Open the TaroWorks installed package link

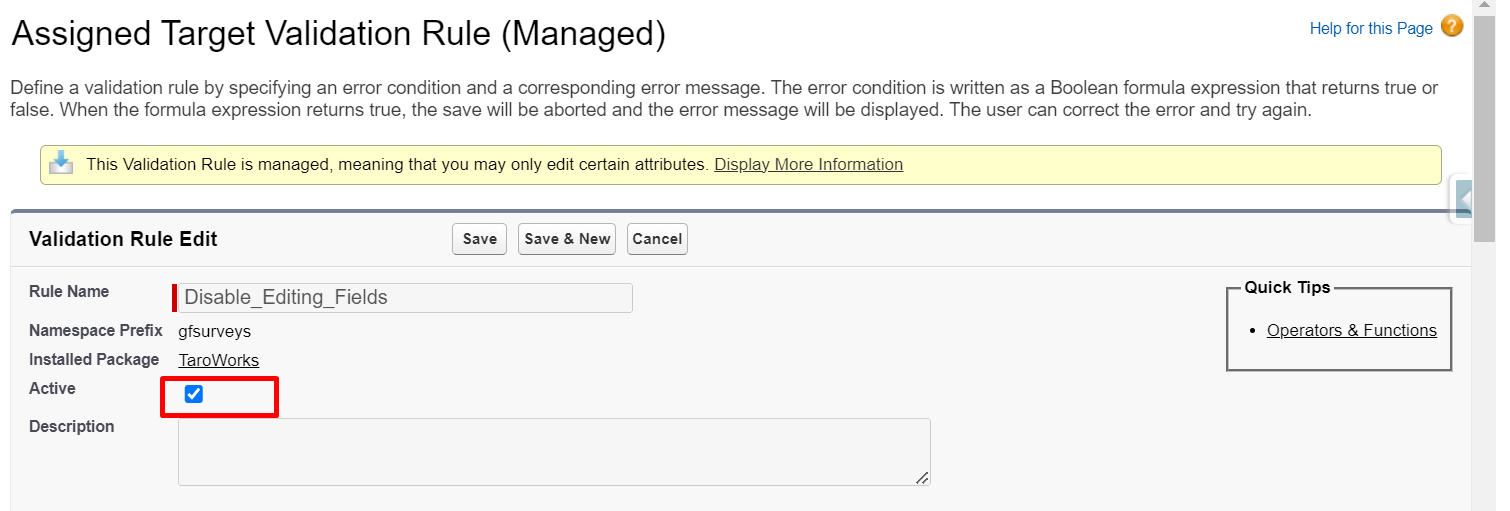click(x=218, y=360)
